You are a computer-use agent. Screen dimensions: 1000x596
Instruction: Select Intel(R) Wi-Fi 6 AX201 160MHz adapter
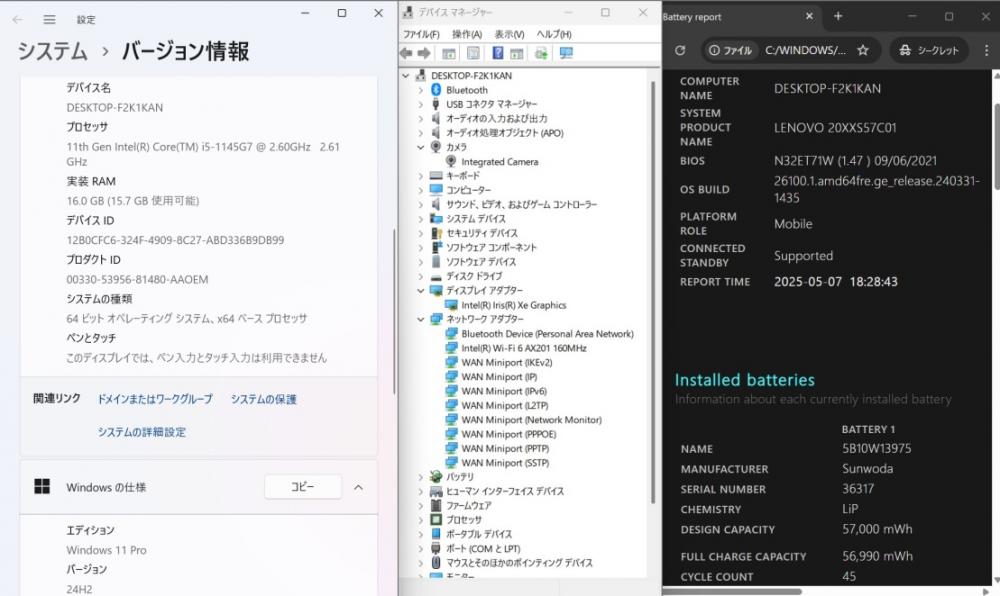524,348
